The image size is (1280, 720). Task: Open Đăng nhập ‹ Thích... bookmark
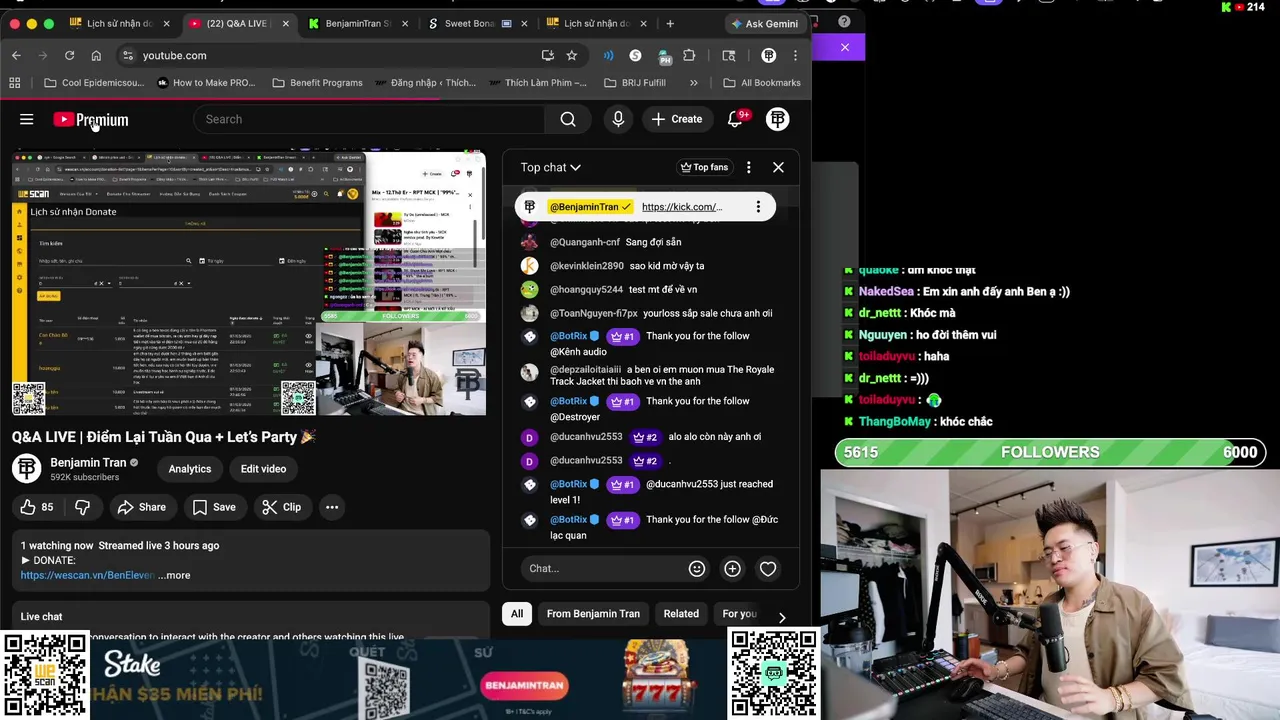[424, 83]
